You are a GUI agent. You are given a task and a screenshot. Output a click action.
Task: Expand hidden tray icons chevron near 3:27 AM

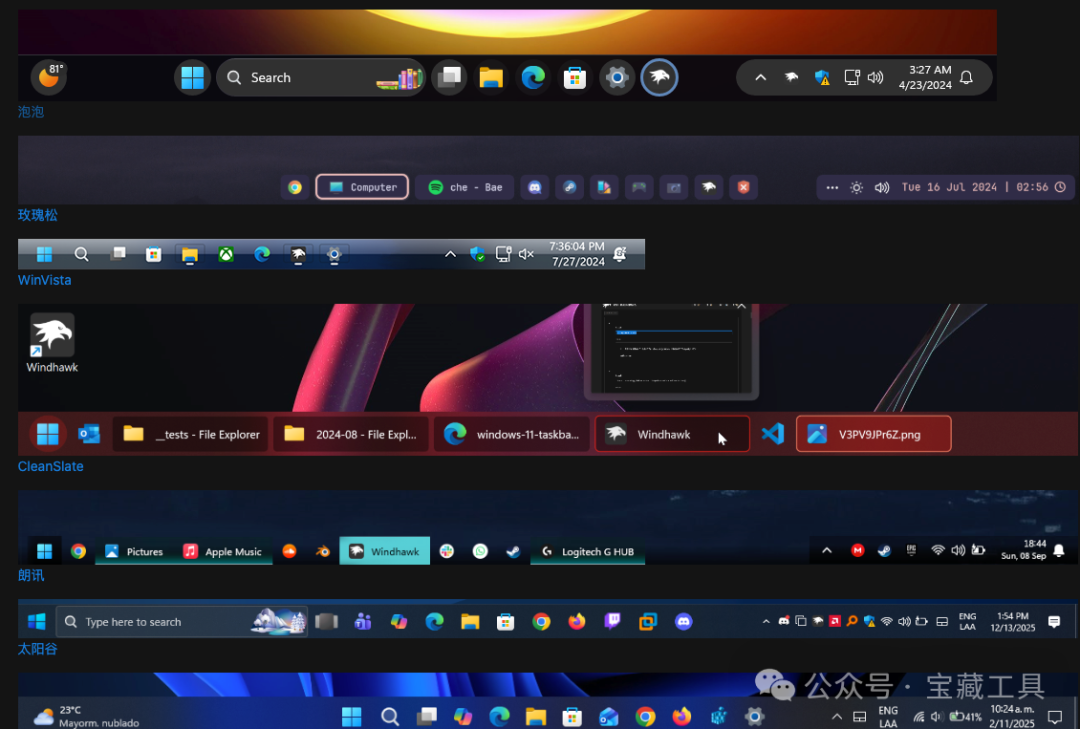(x=760, y=77)
